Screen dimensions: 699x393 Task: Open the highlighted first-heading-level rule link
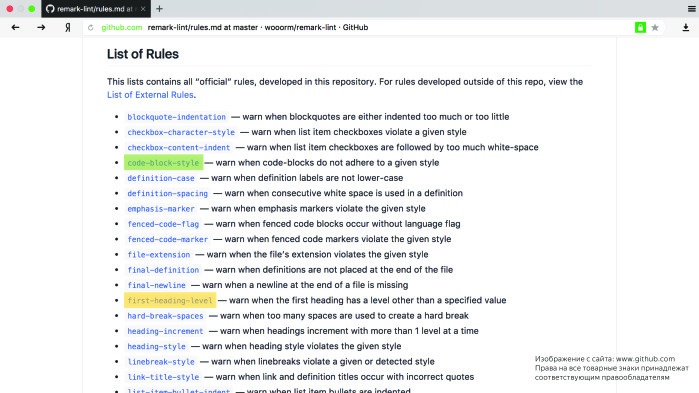170,300
